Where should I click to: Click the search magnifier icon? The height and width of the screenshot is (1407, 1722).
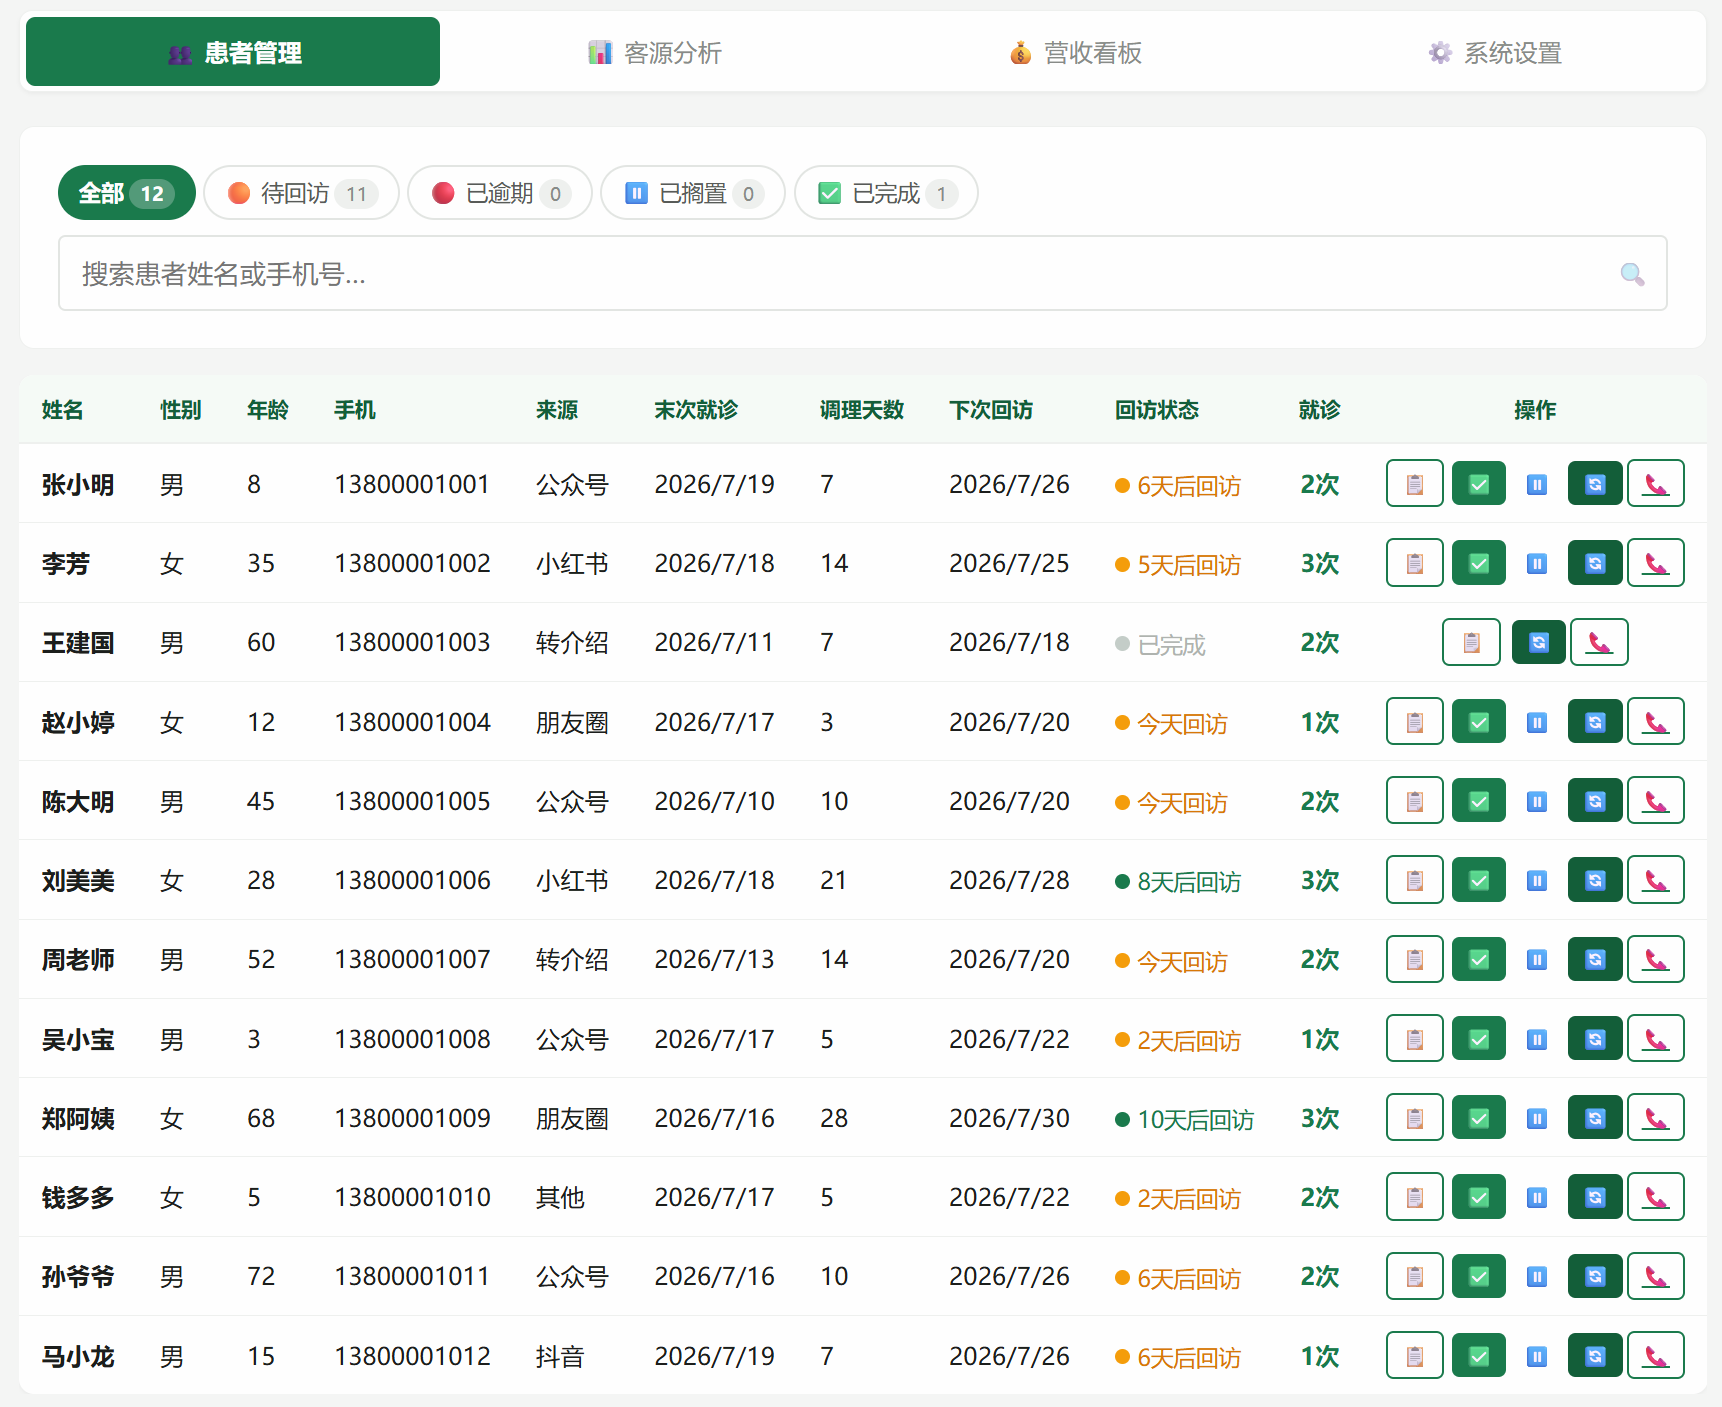pos(1632,274)
